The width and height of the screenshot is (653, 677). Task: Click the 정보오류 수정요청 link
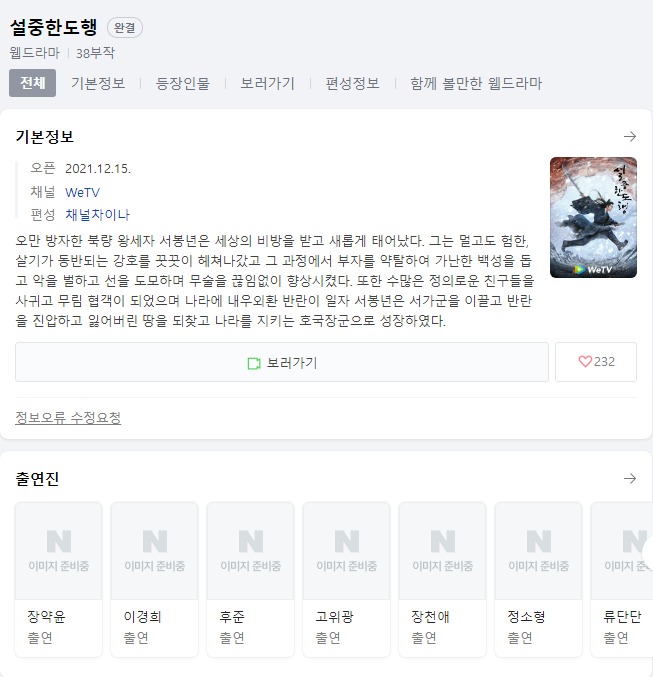68,418
